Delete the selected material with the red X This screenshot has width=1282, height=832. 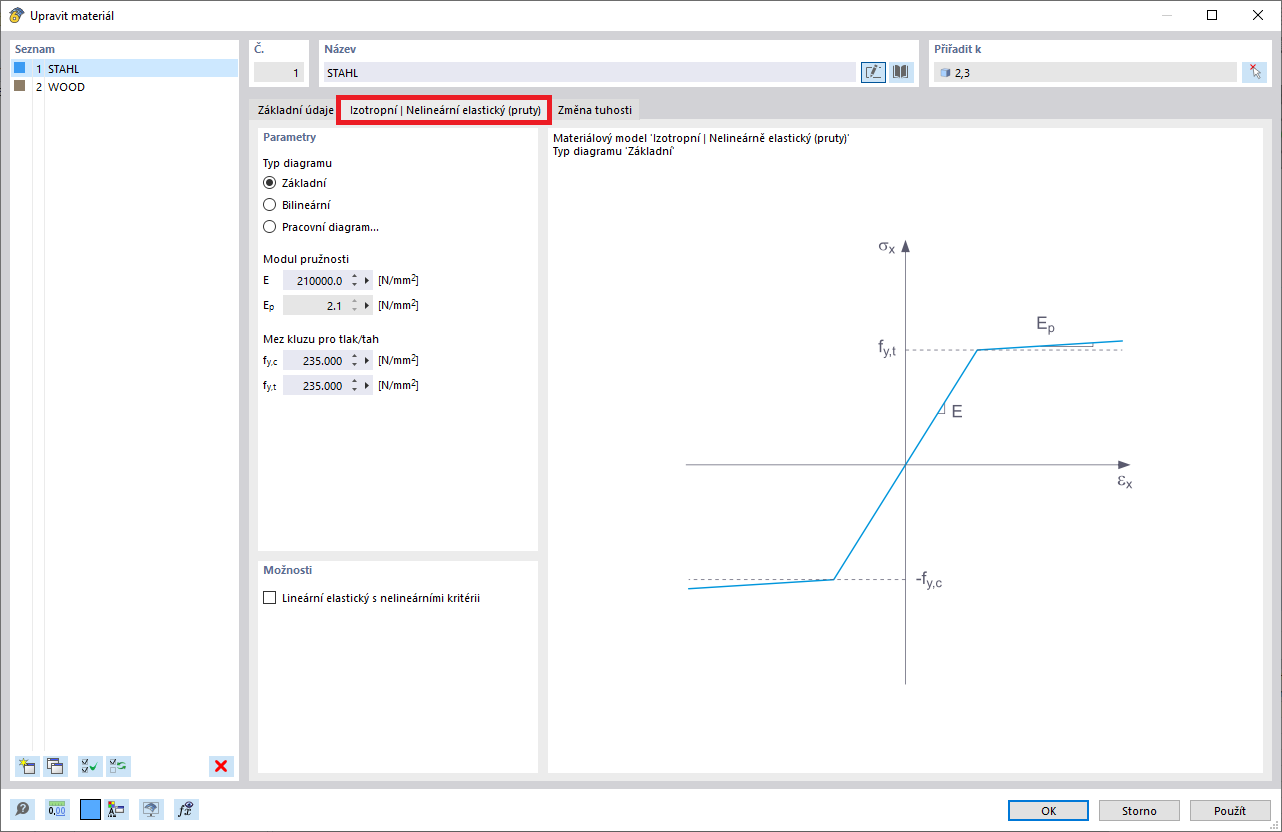point(221,766)
